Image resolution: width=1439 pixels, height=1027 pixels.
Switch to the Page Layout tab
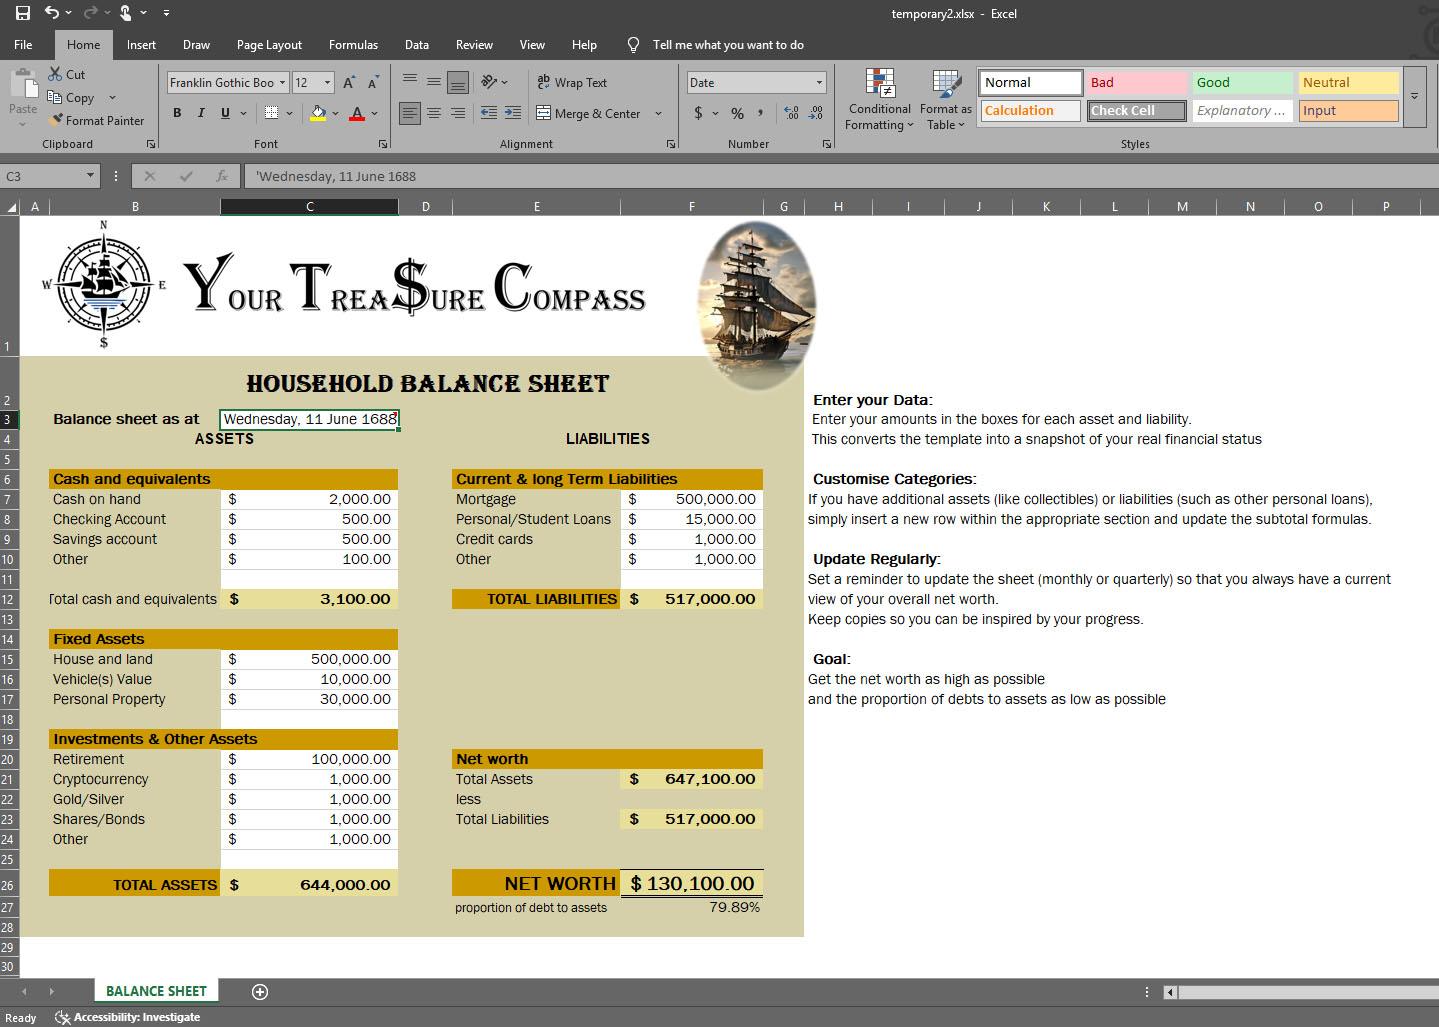pos(269,45)
